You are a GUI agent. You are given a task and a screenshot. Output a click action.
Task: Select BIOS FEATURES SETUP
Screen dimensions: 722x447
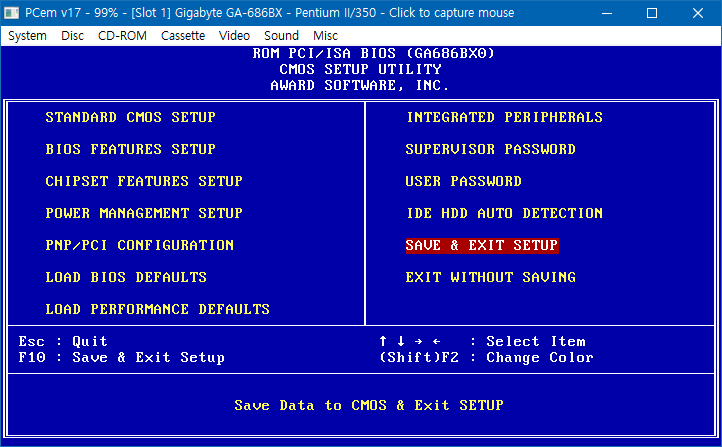pyautogui.click(x=130, y=149)
